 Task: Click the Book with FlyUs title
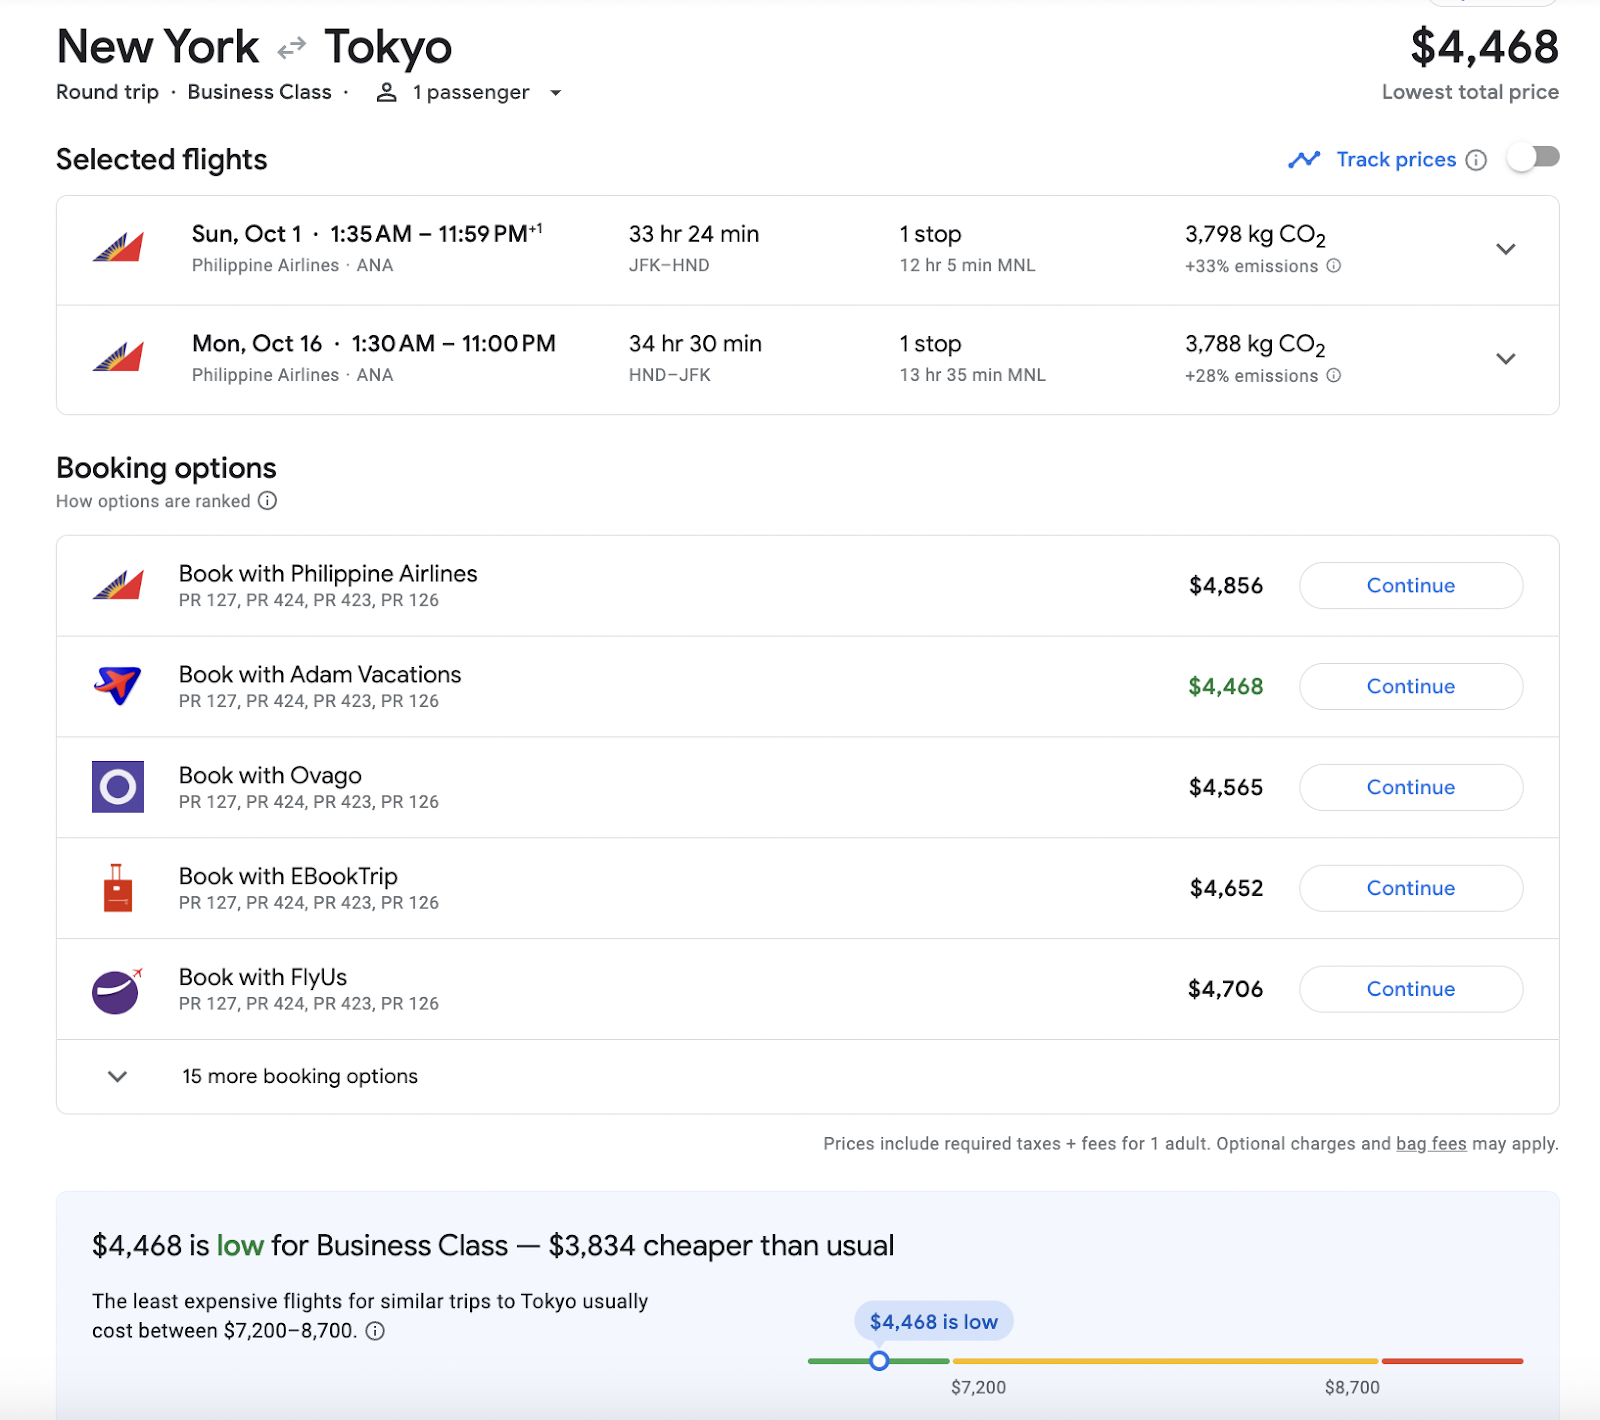coord(263,977)
